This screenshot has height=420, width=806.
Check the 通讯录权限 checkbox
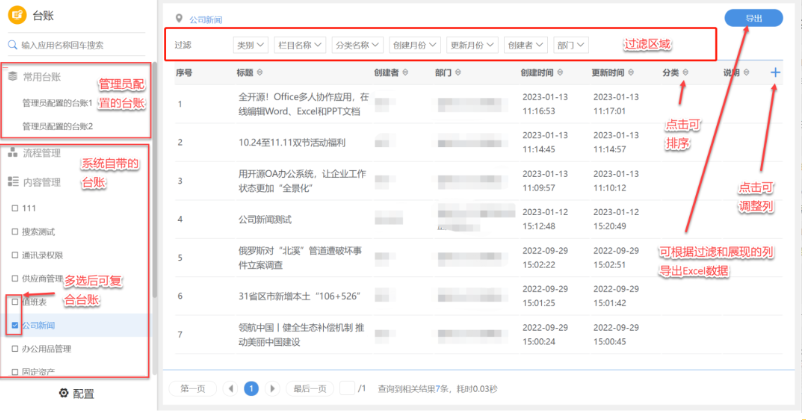[15, 255]
